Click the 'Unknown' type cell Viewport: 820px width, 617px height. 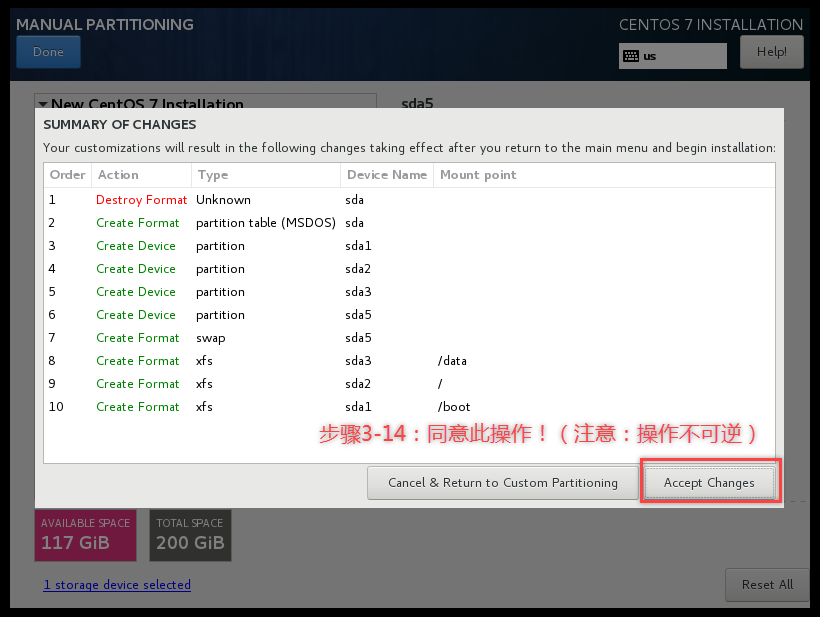pyautogui.click(x=223, y=200)
